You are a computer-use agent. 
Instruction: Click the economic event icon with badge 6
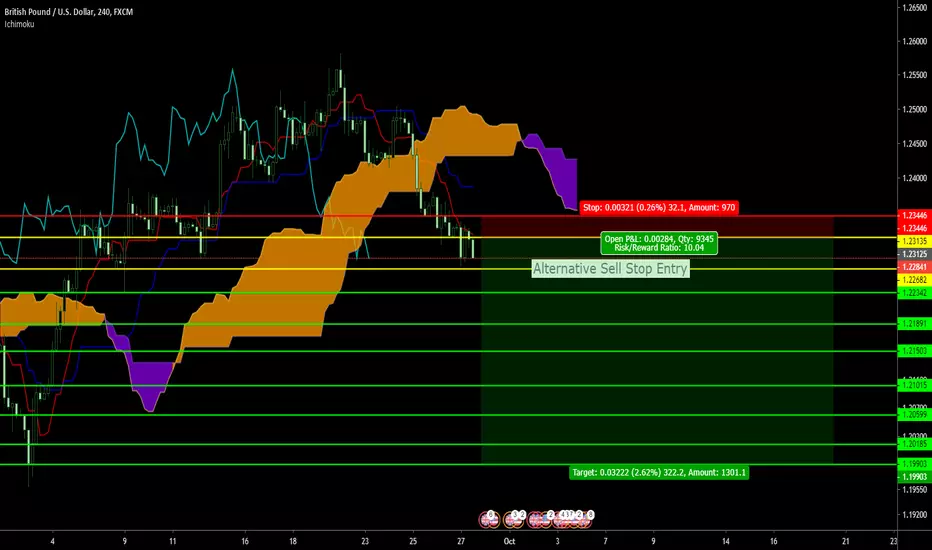(489, 520)
